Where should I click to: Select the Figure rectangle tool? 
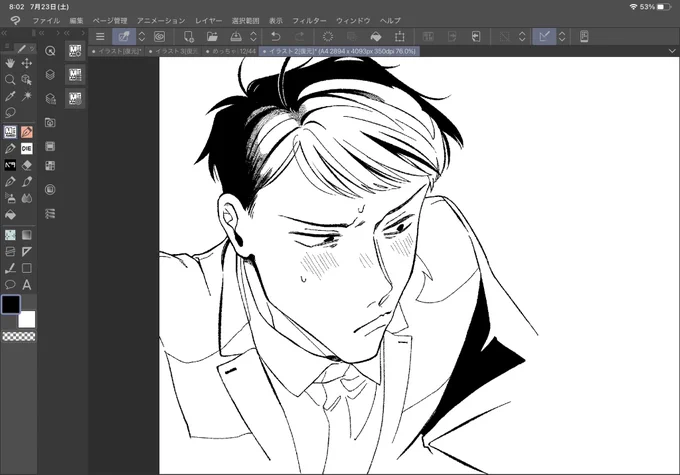click(26, 269)
